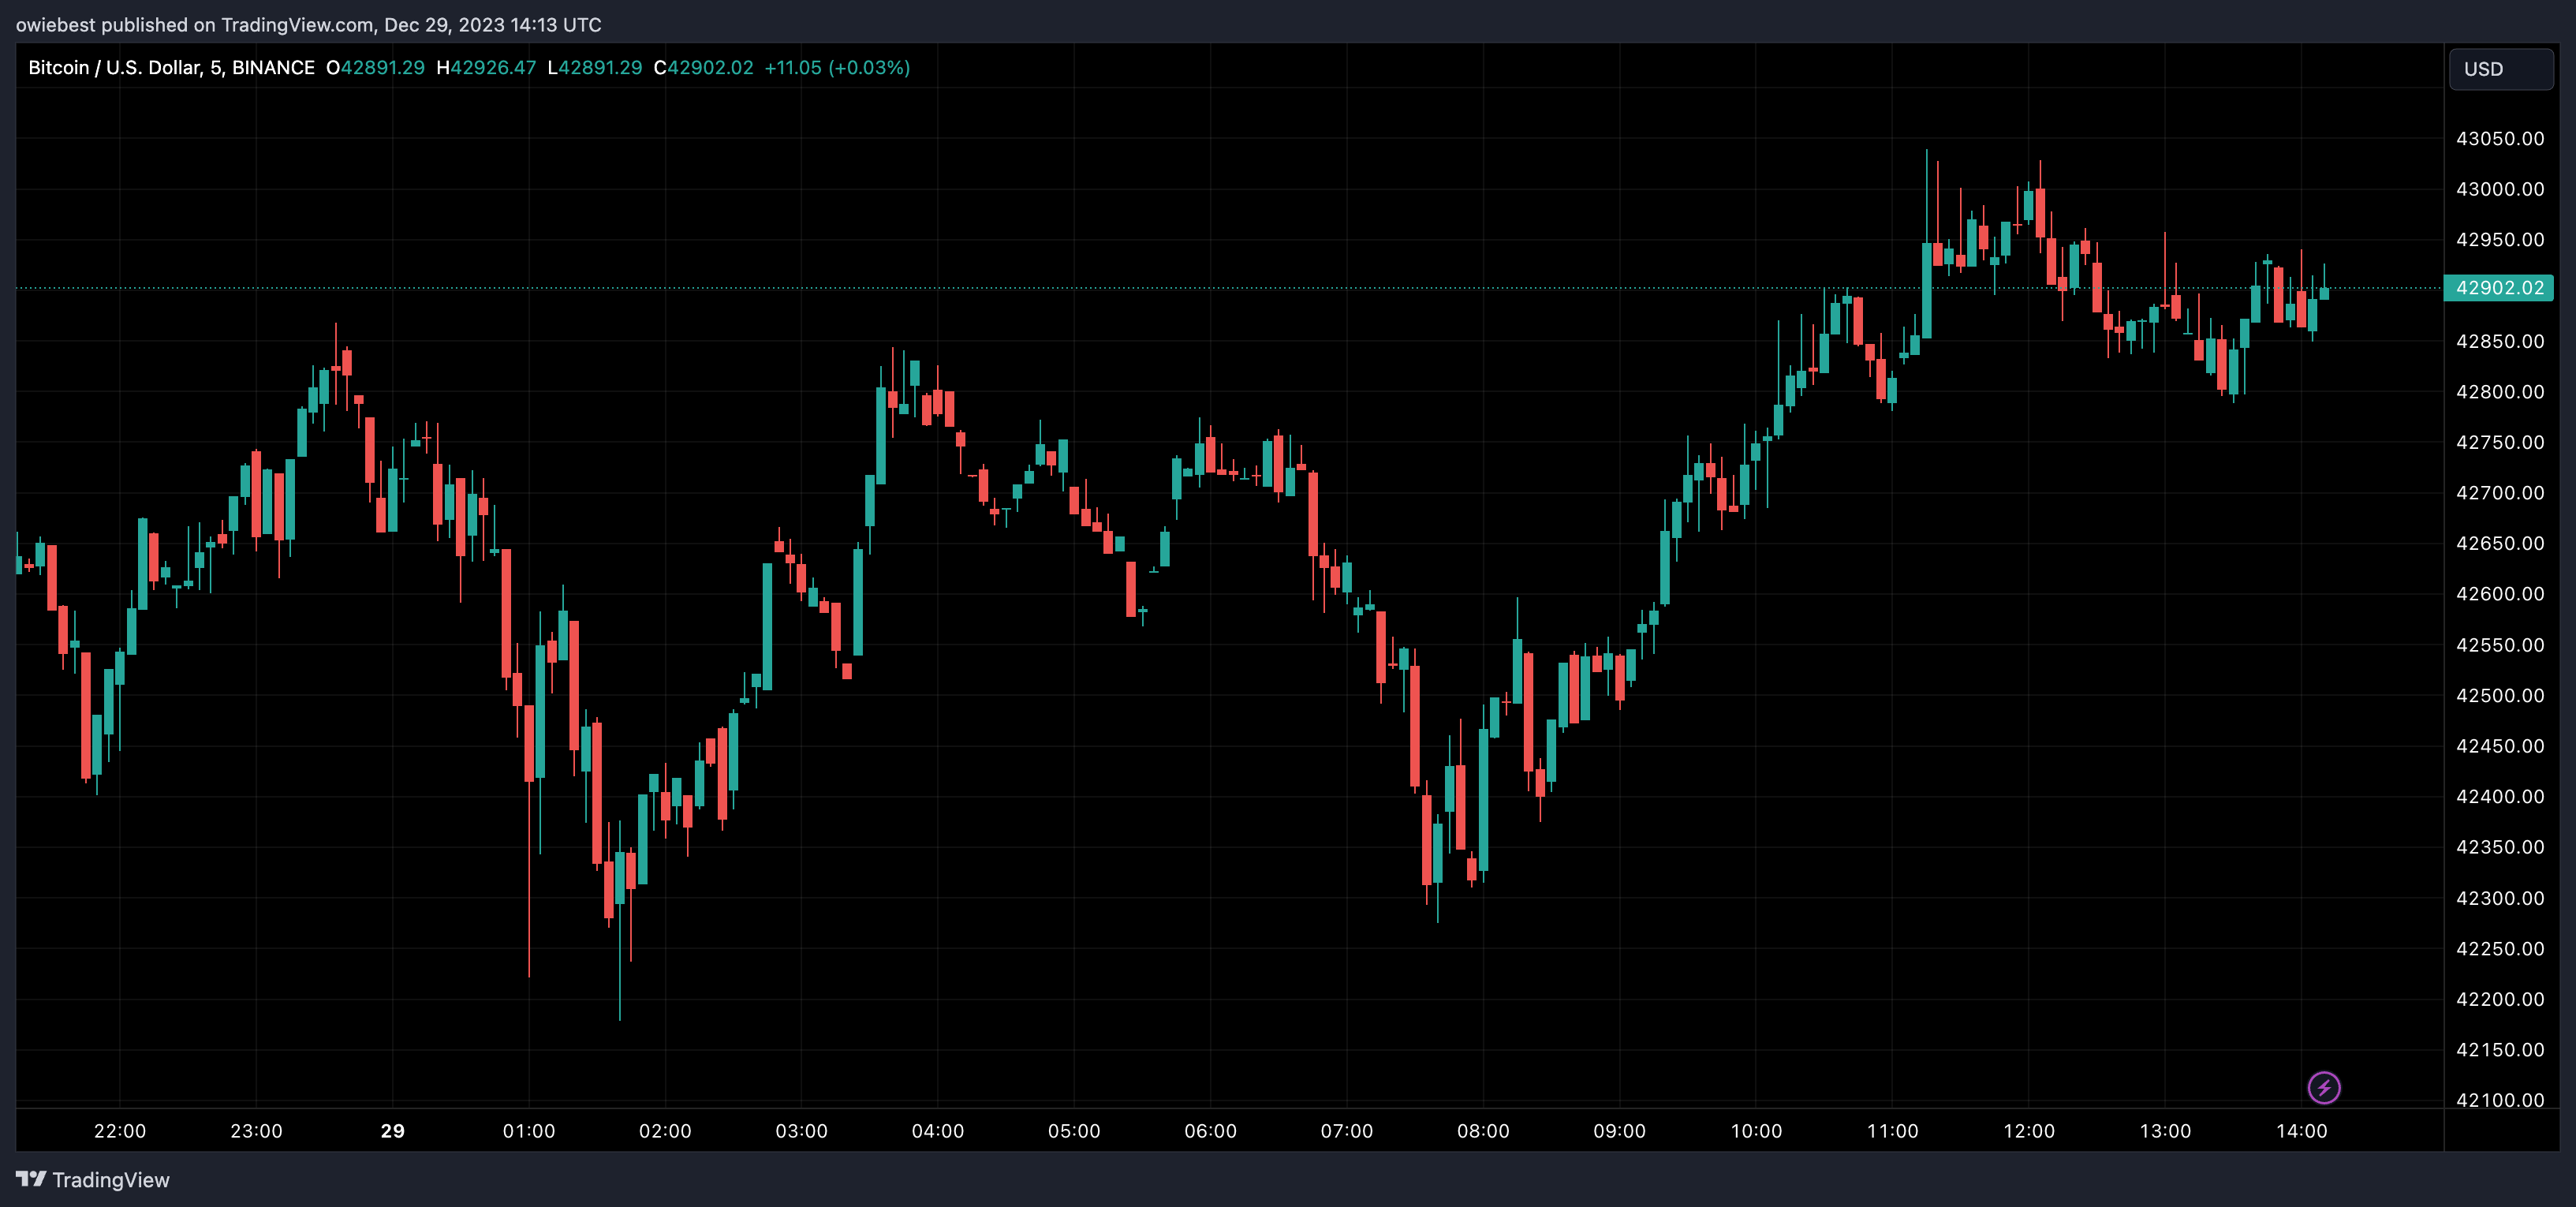Click the 42300.00 price axis label
Screen dimensions: 2576x1207
2500,898
